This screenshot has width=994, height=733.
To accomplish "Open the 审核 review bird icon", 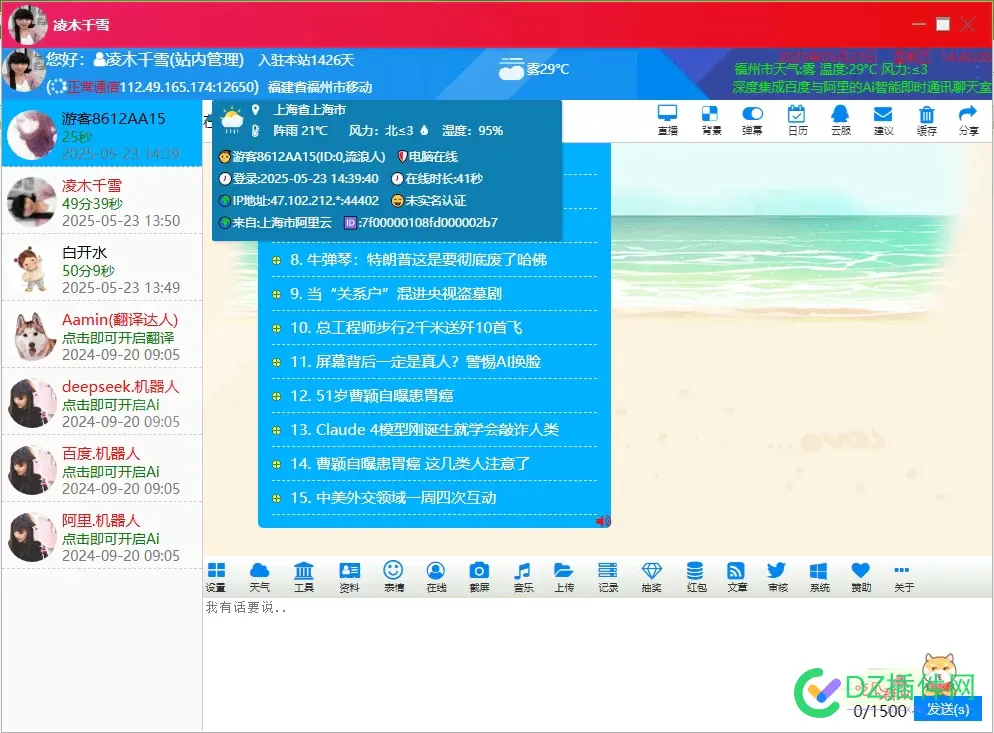I will (x=777, y=577).
